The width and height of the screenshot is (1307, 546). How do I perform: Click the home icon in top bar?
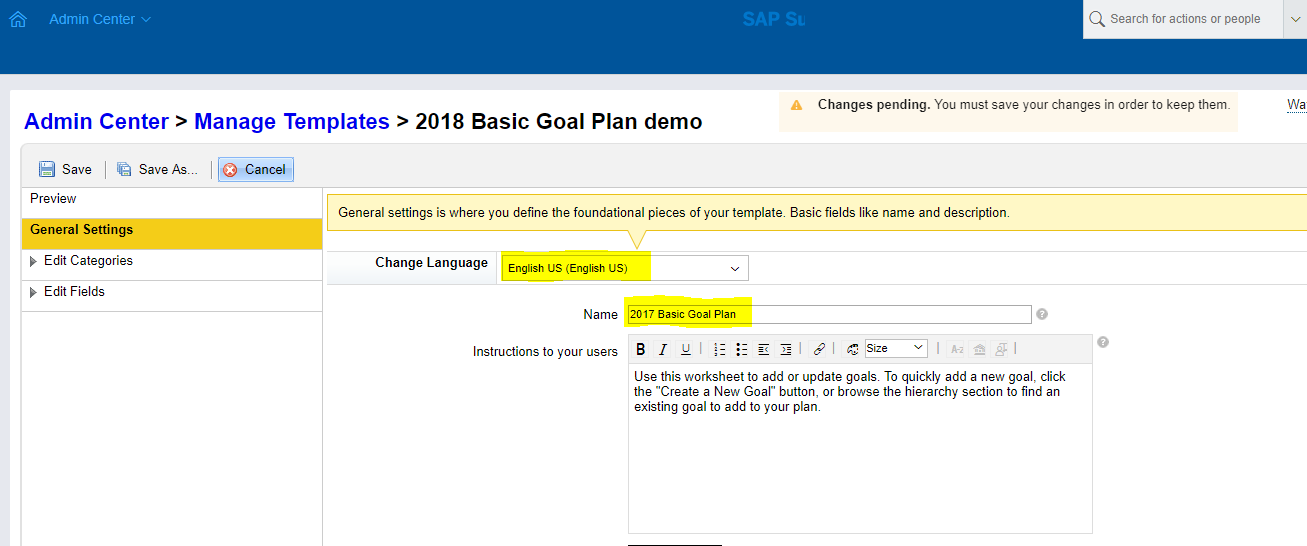[x=17, y=19]
